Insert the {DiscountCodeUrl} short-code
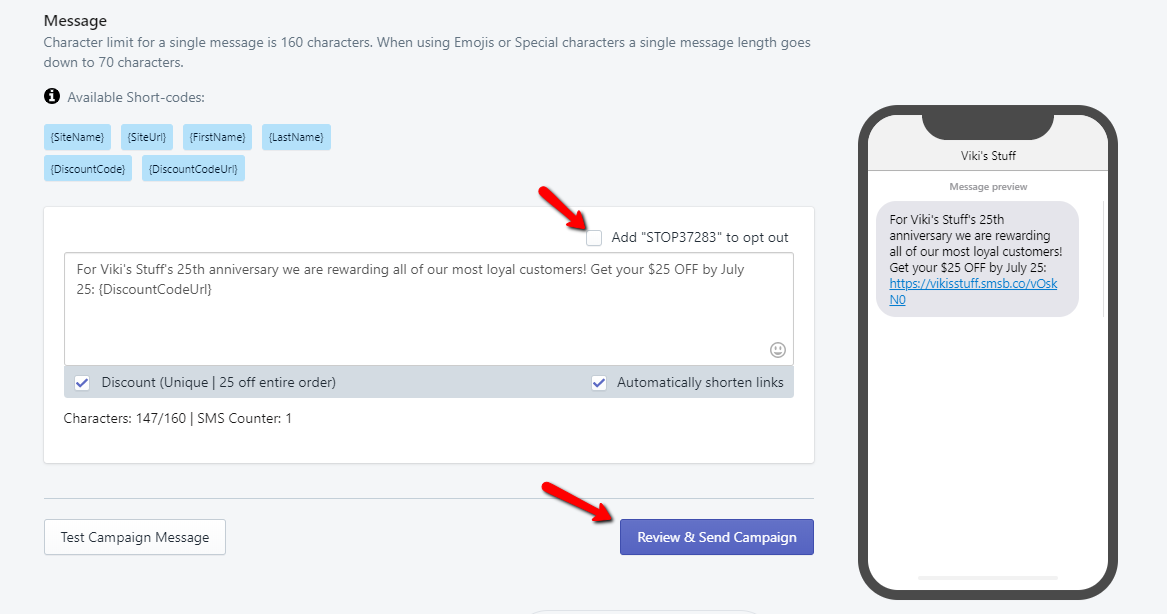 tap(193, 168)
